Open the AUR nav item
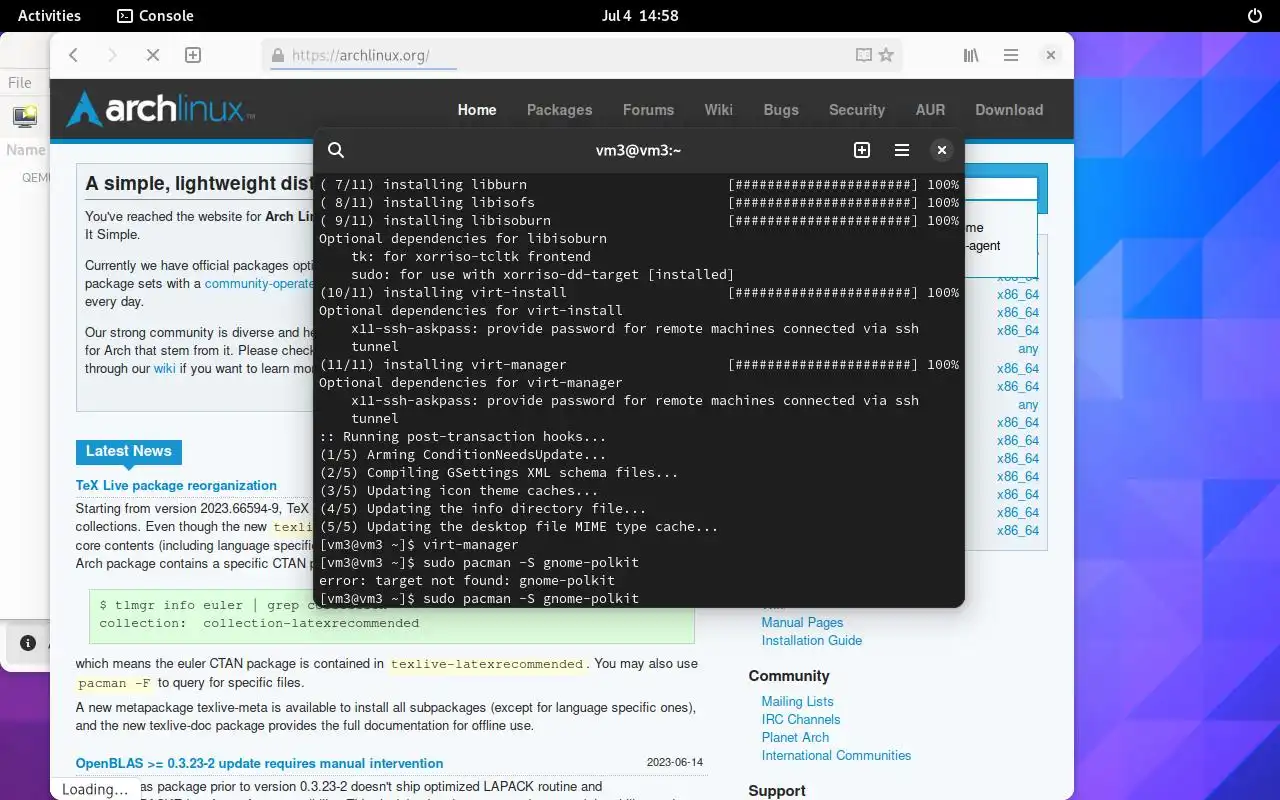The image size is (1280, 800). [x=930, y=110]
